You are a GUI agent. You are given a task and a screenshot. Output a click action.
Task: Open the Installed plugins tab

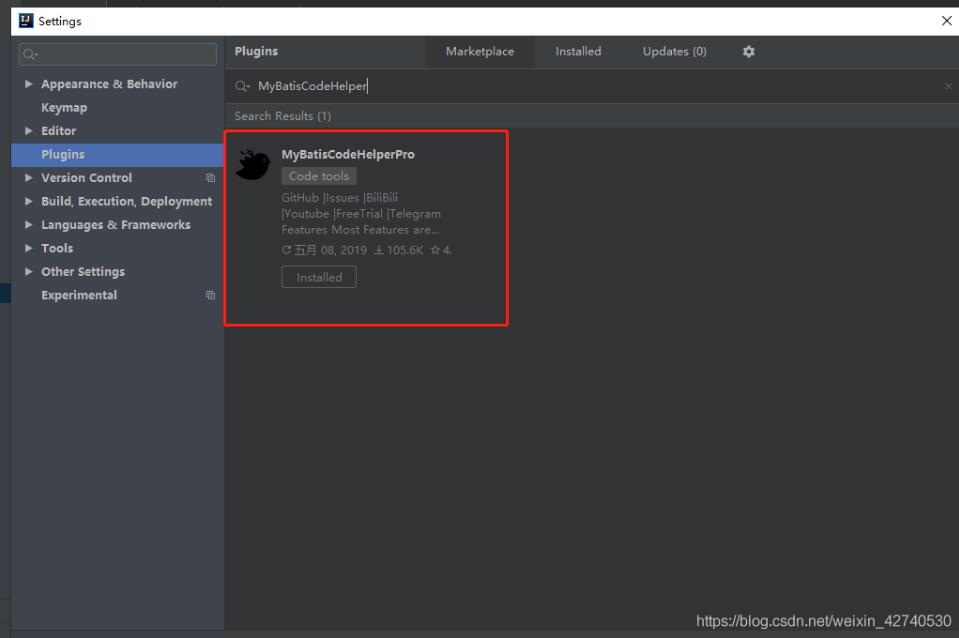point(578,52)
